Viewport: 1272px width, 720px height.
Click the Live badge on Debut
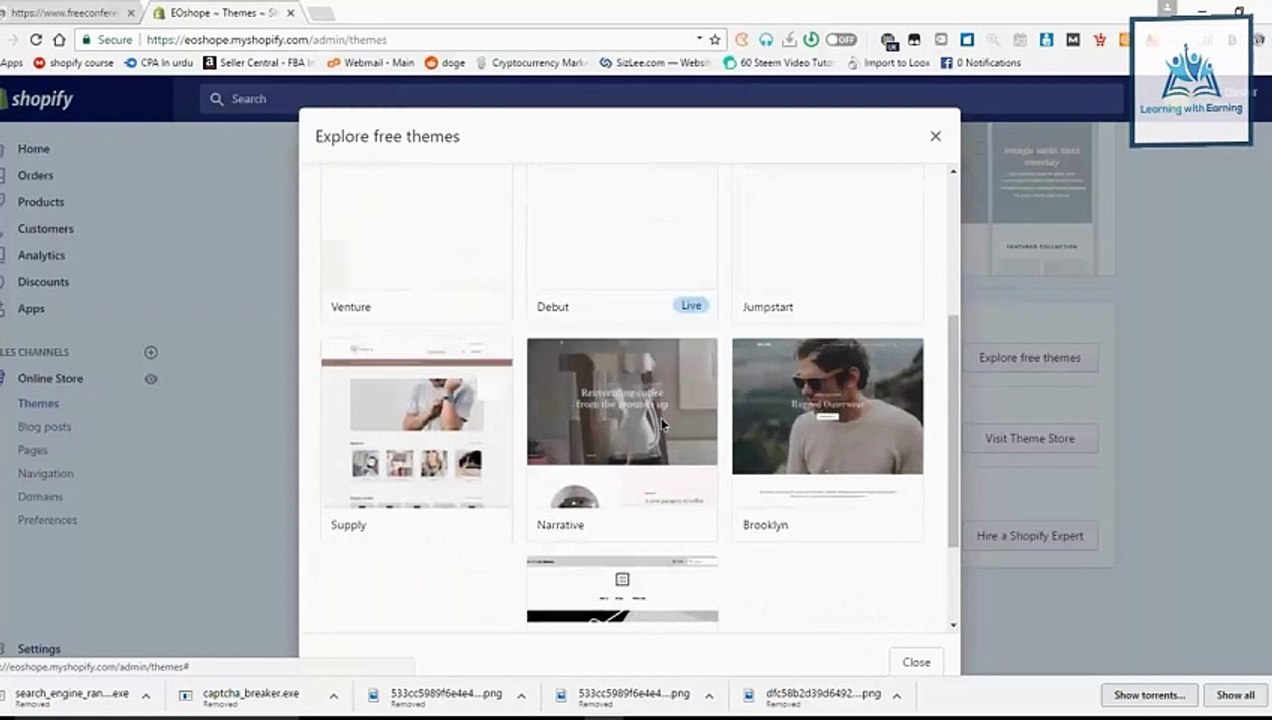(x=691, y=305)
